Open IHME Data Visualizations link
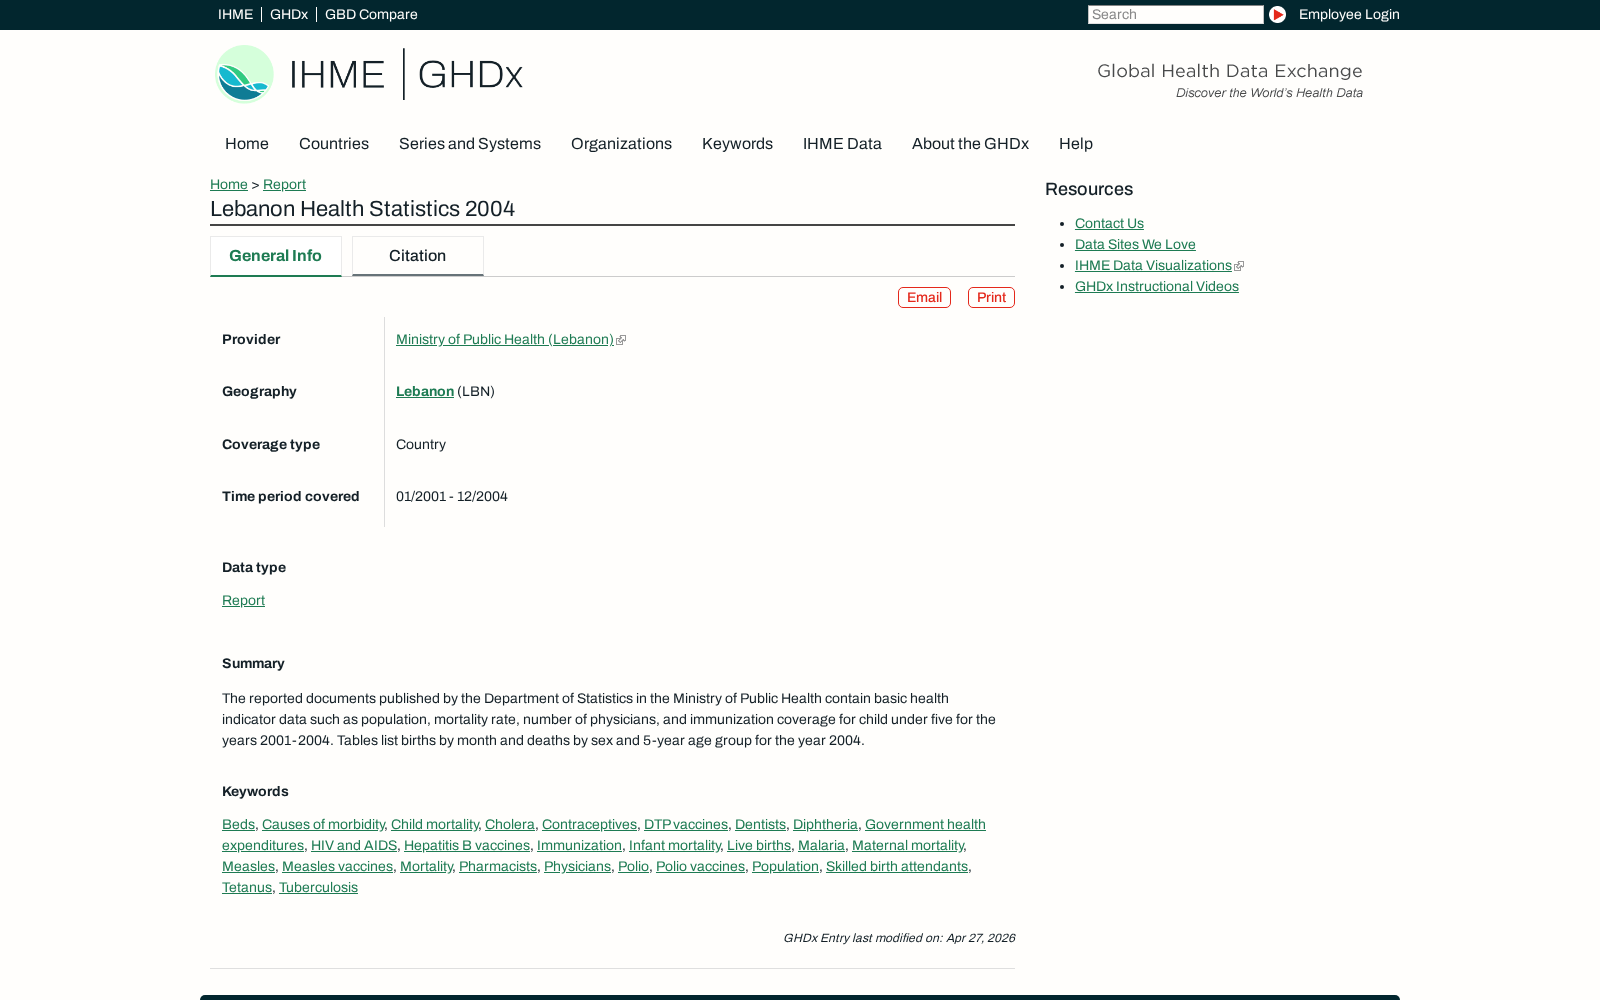The image size is (1600, 1000). 1153,265
